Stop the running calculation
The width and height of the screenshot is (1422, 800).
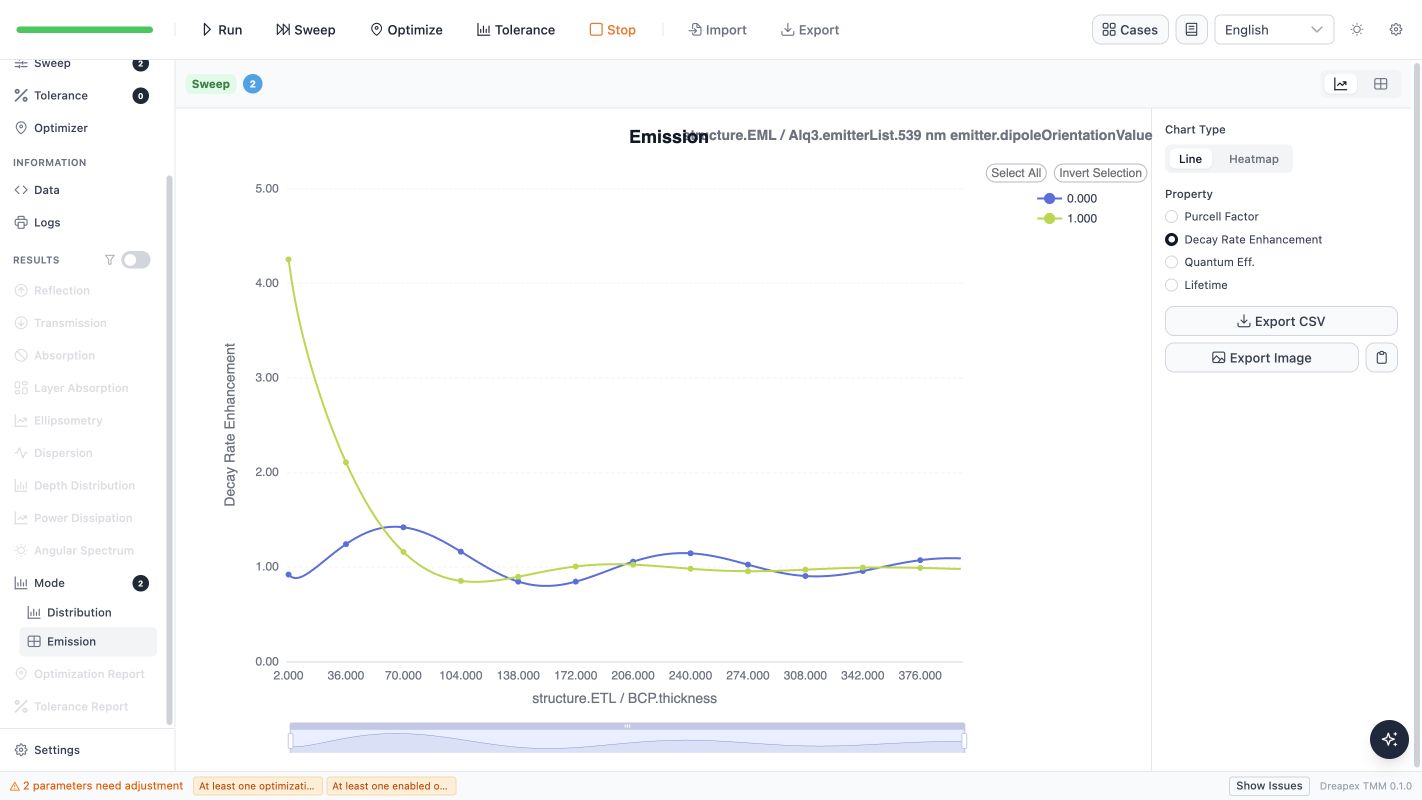click(x=612, y=30)
